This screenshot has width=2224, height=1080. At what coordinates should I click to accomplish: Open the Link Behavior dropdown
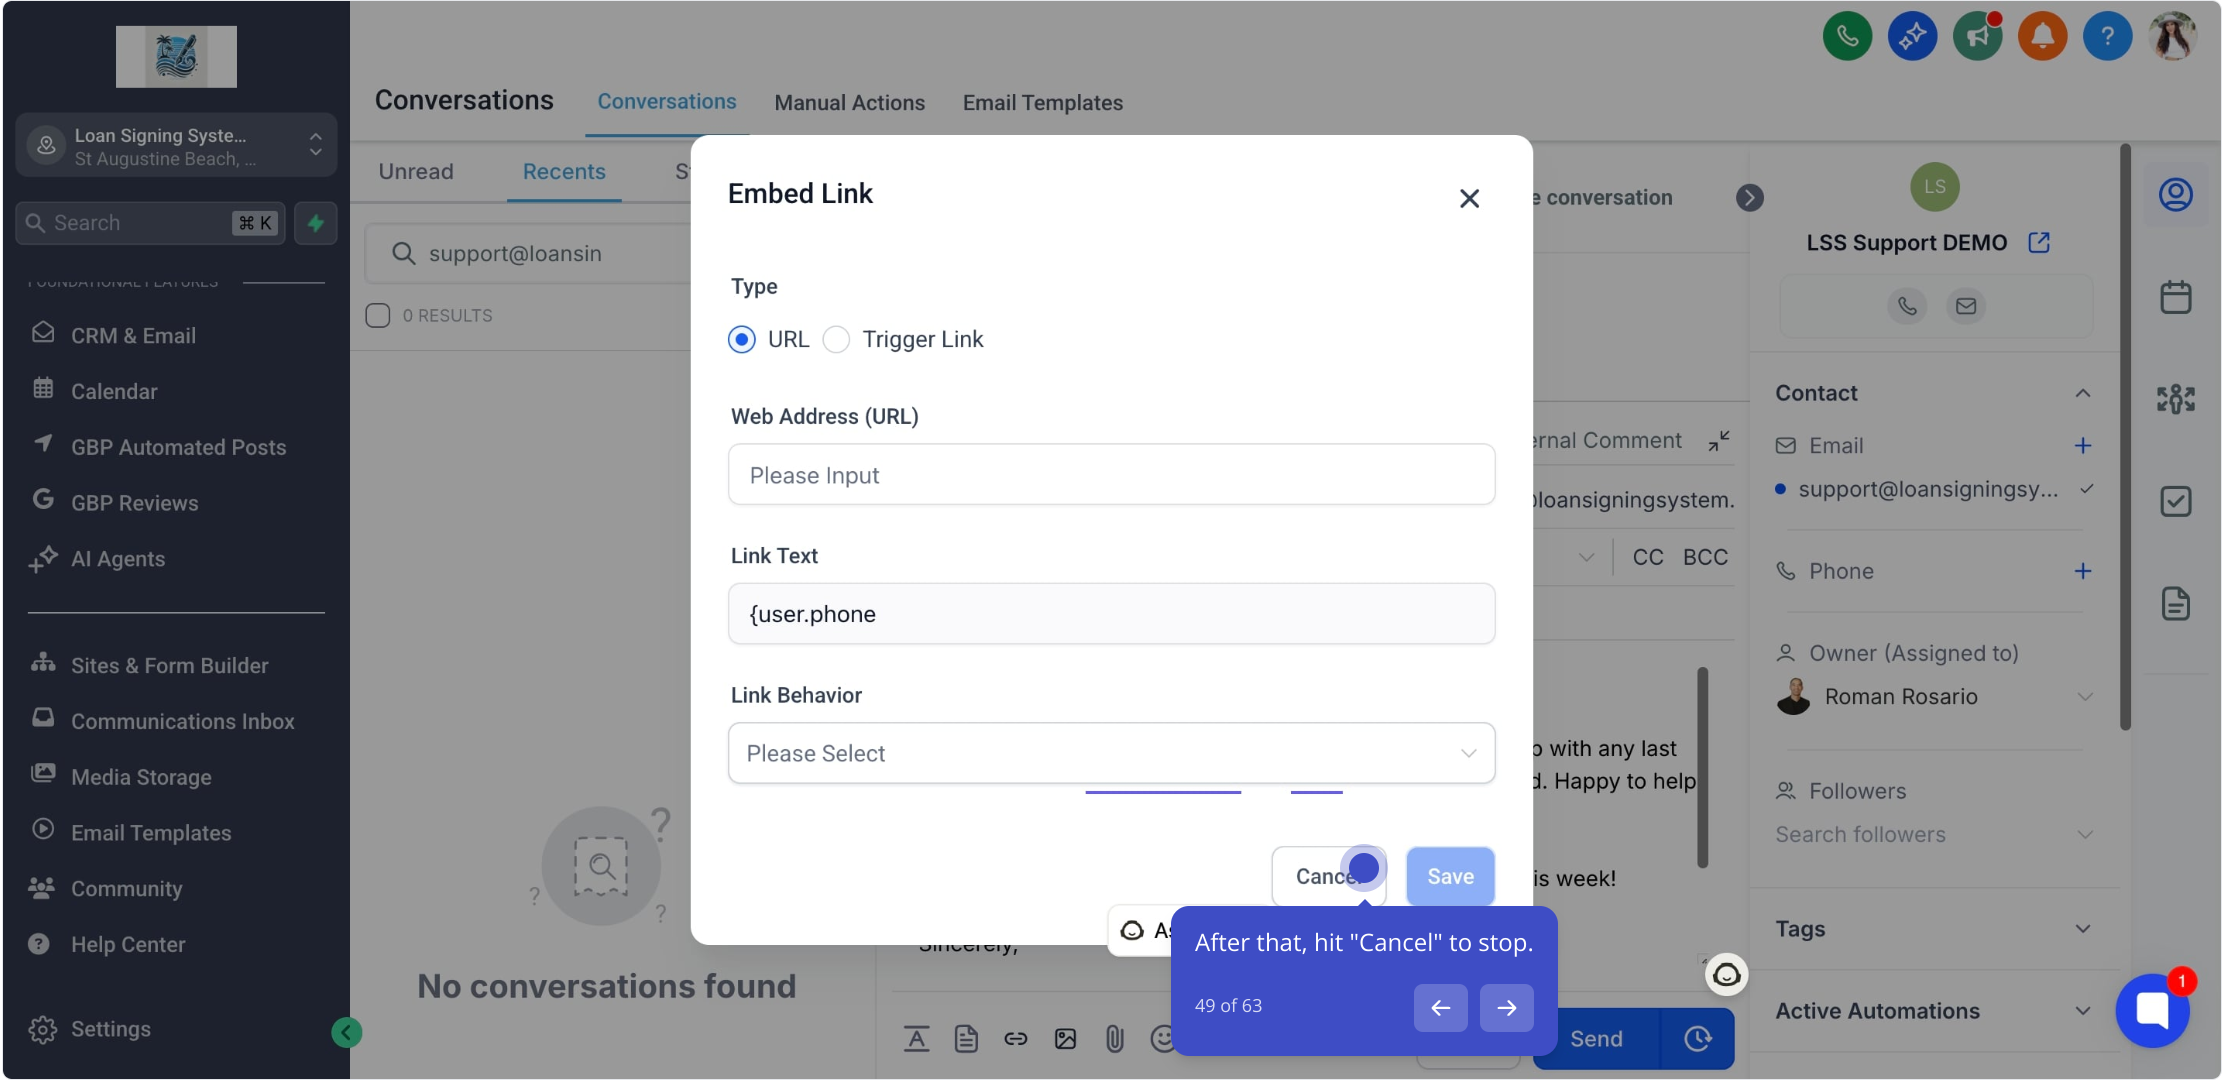(1111, 753)
